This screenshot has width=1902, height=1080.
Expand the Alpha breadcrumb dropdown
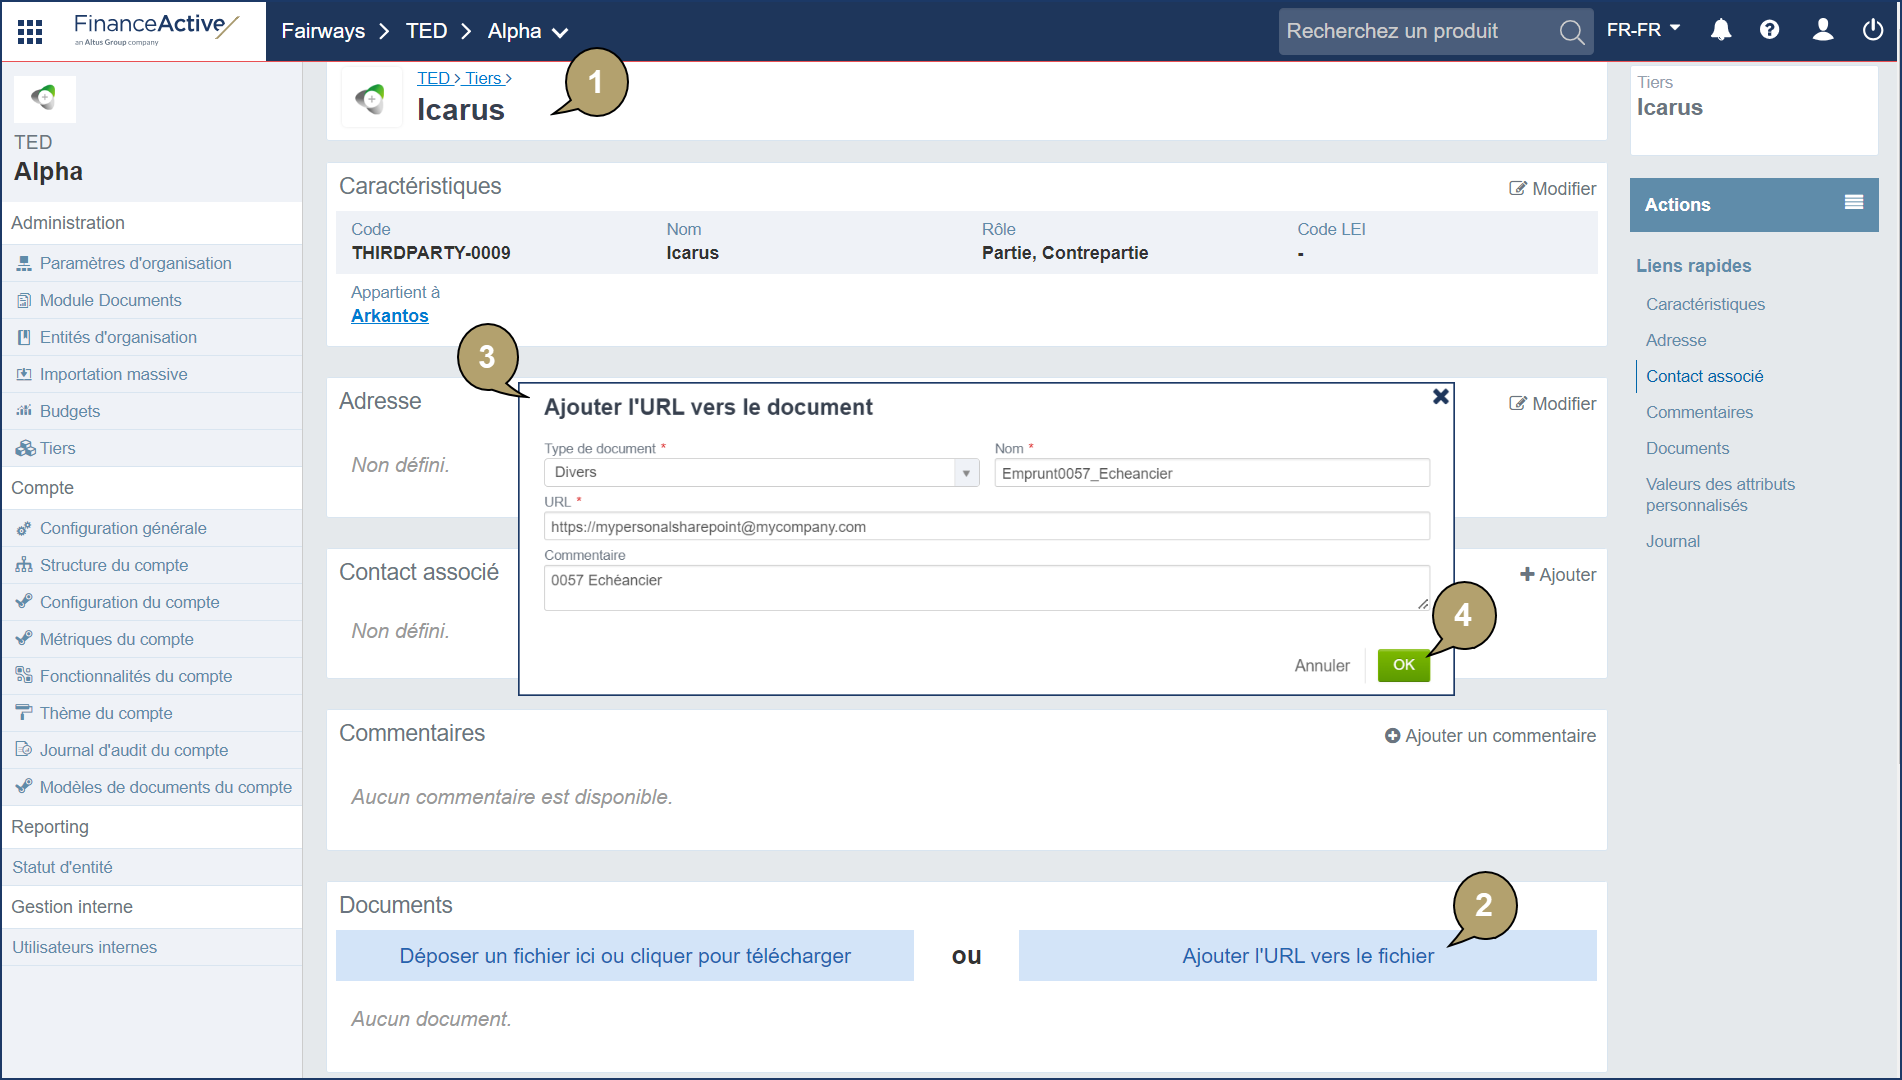tap(560, 33)
